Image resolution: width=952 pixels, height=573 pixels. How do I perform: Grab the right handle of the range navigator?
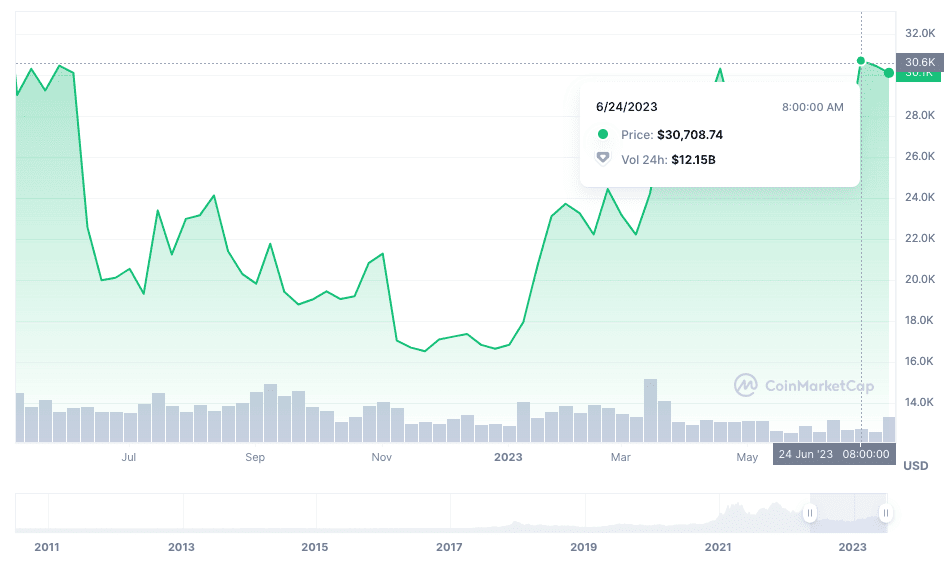tap(886, 513)
